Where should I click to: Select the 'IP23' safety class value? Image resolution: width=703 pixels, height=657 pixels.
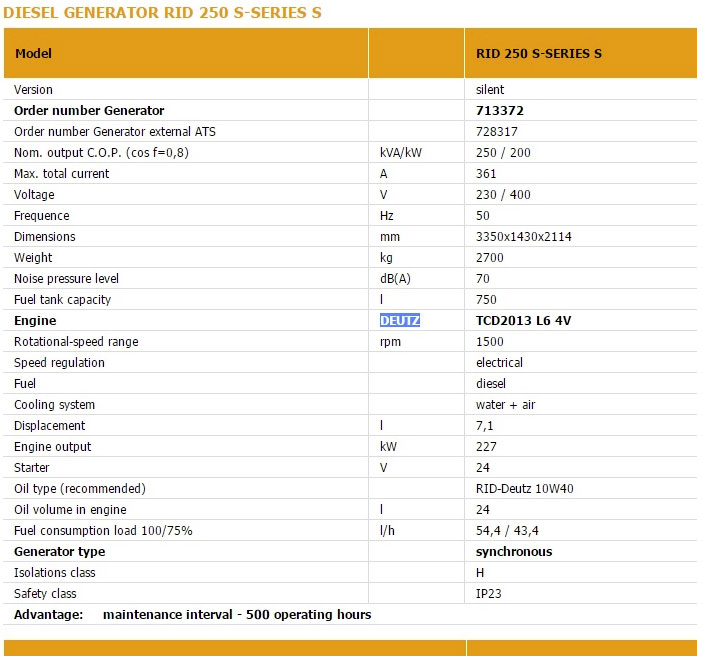point(488,594)
